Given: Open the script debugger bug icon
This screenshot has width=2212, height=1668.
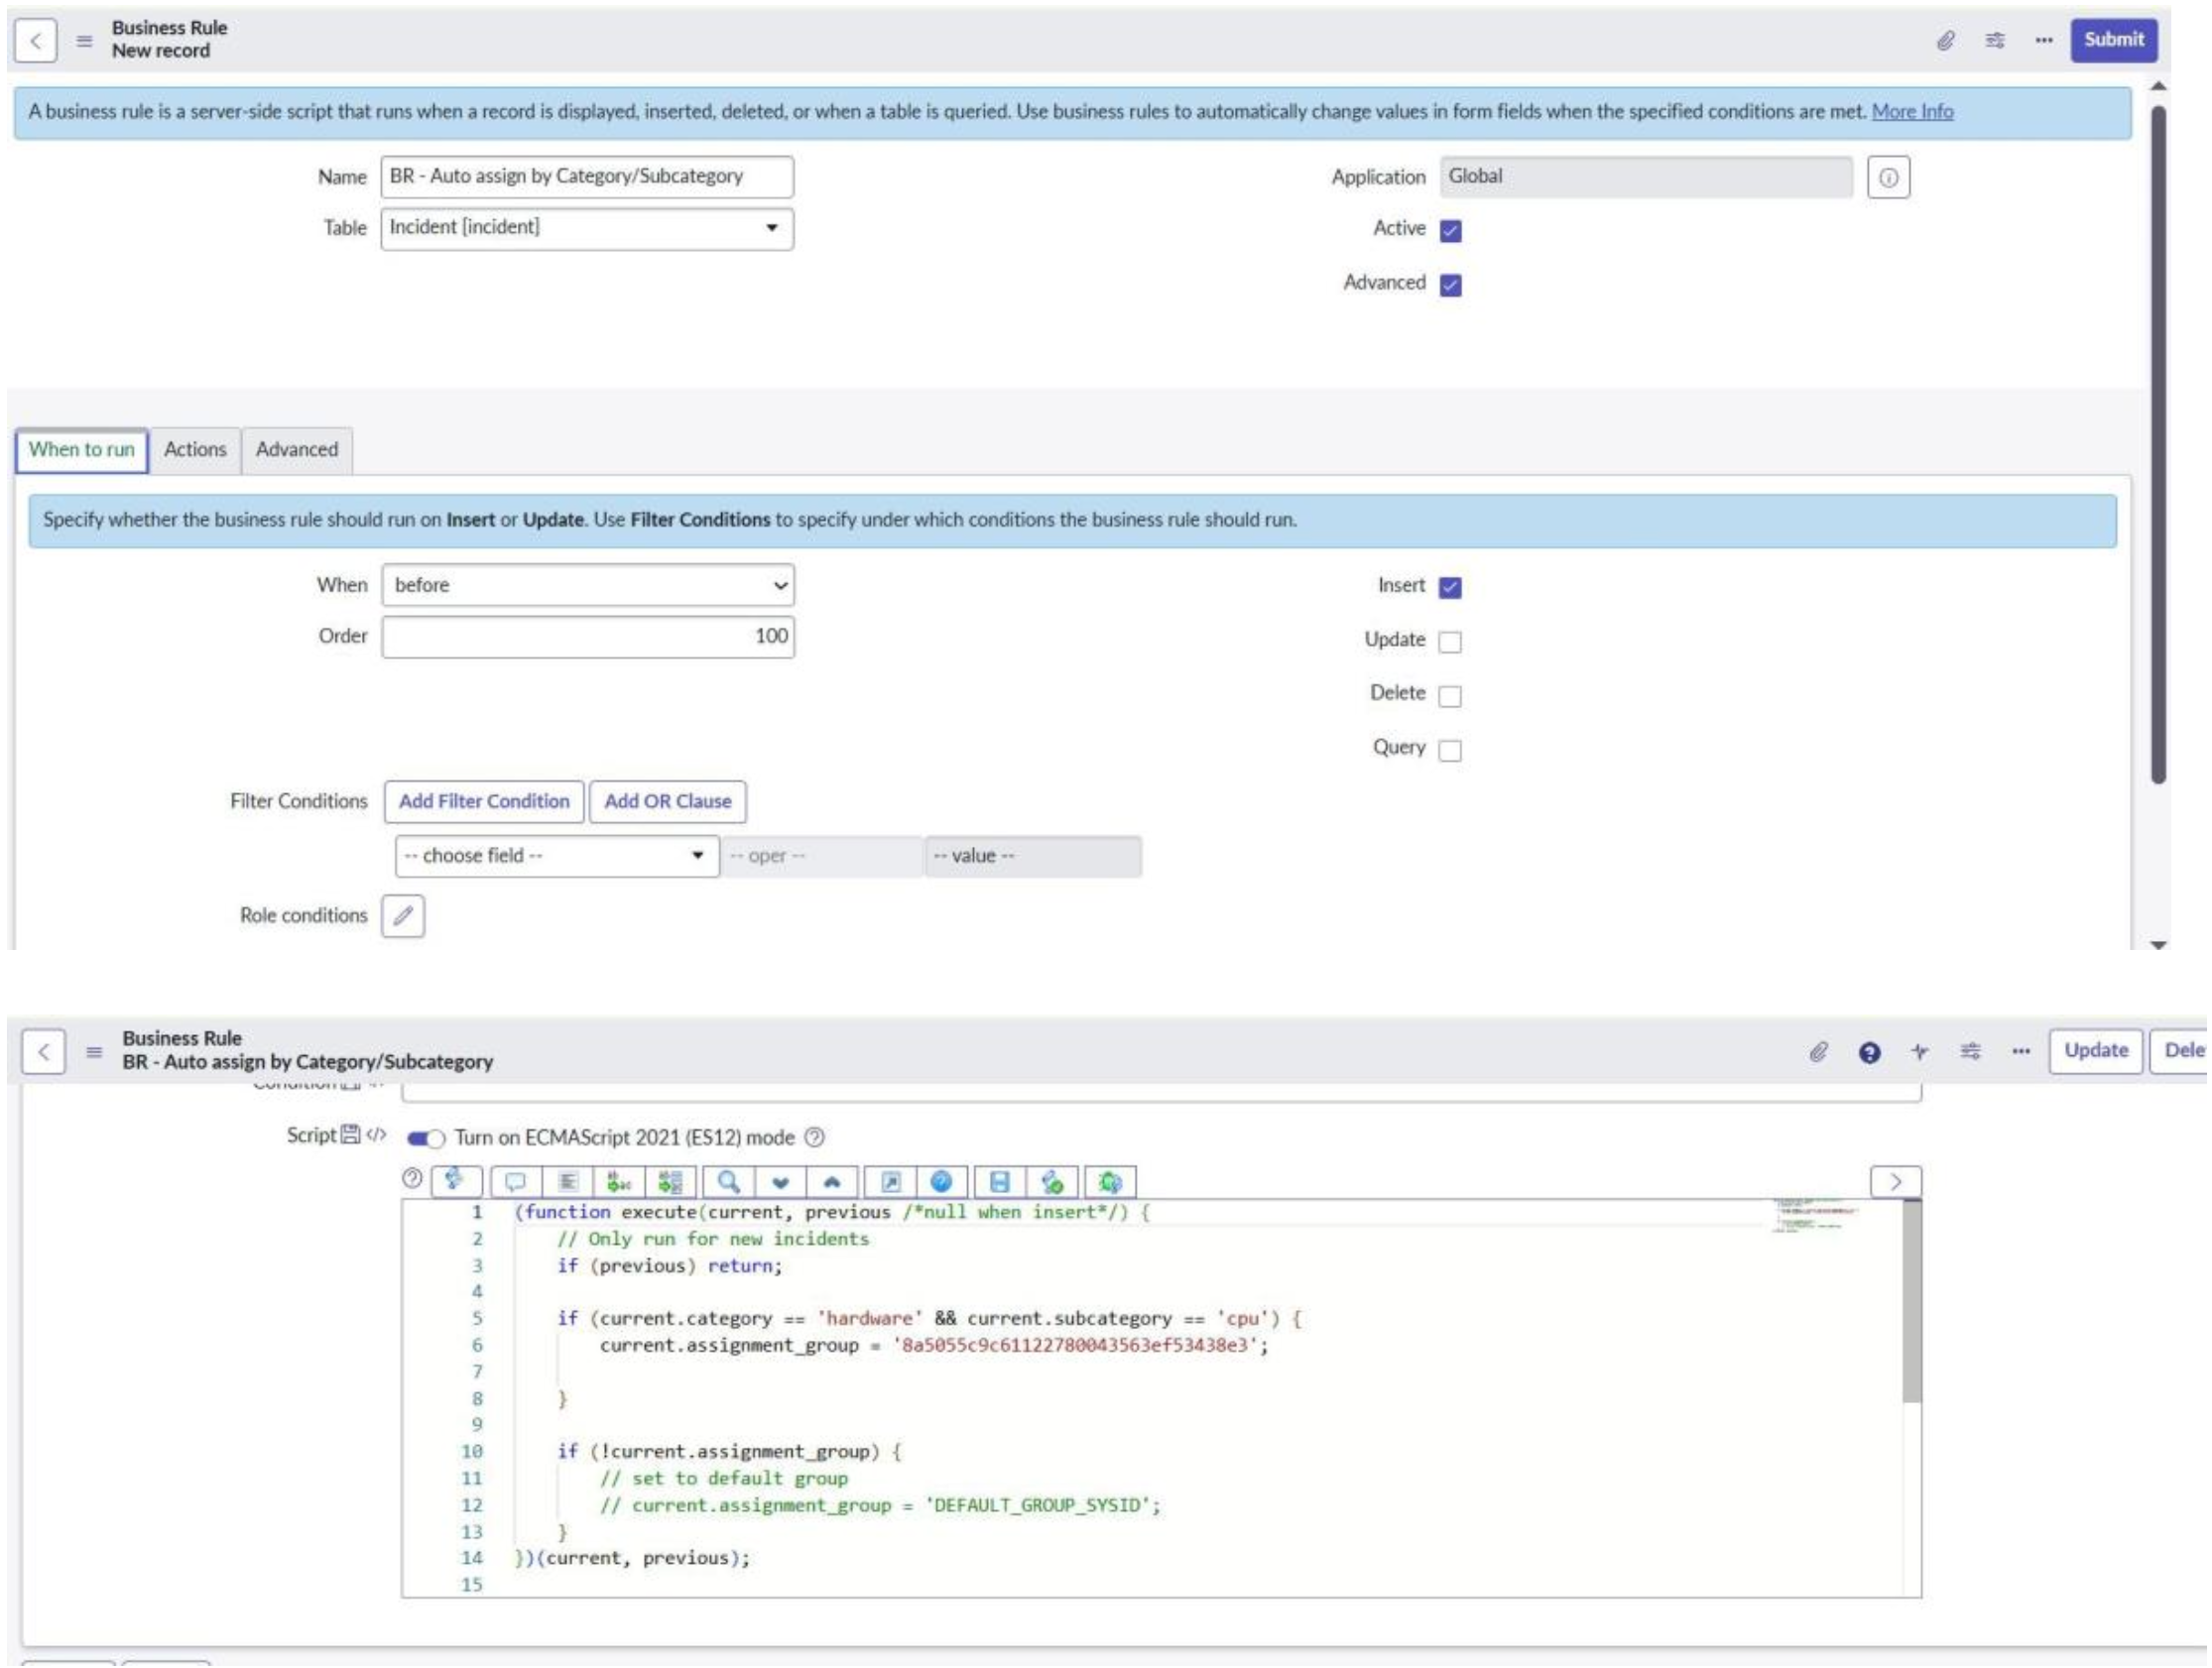Looking at the screenshot, I should (1110, 1183).
